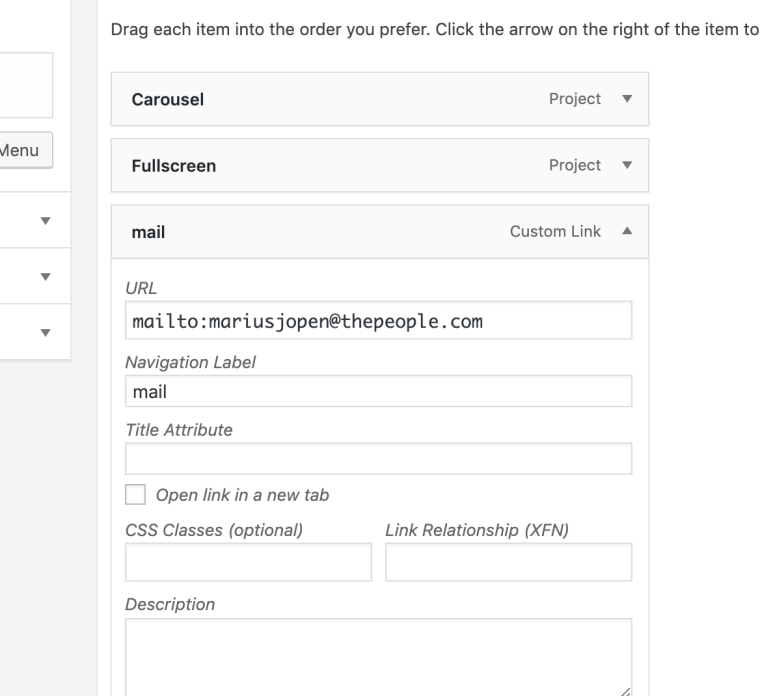
Task: Collapse the mail Custom Link arrow
Action: pyautogui.click(x=626, y=232)
